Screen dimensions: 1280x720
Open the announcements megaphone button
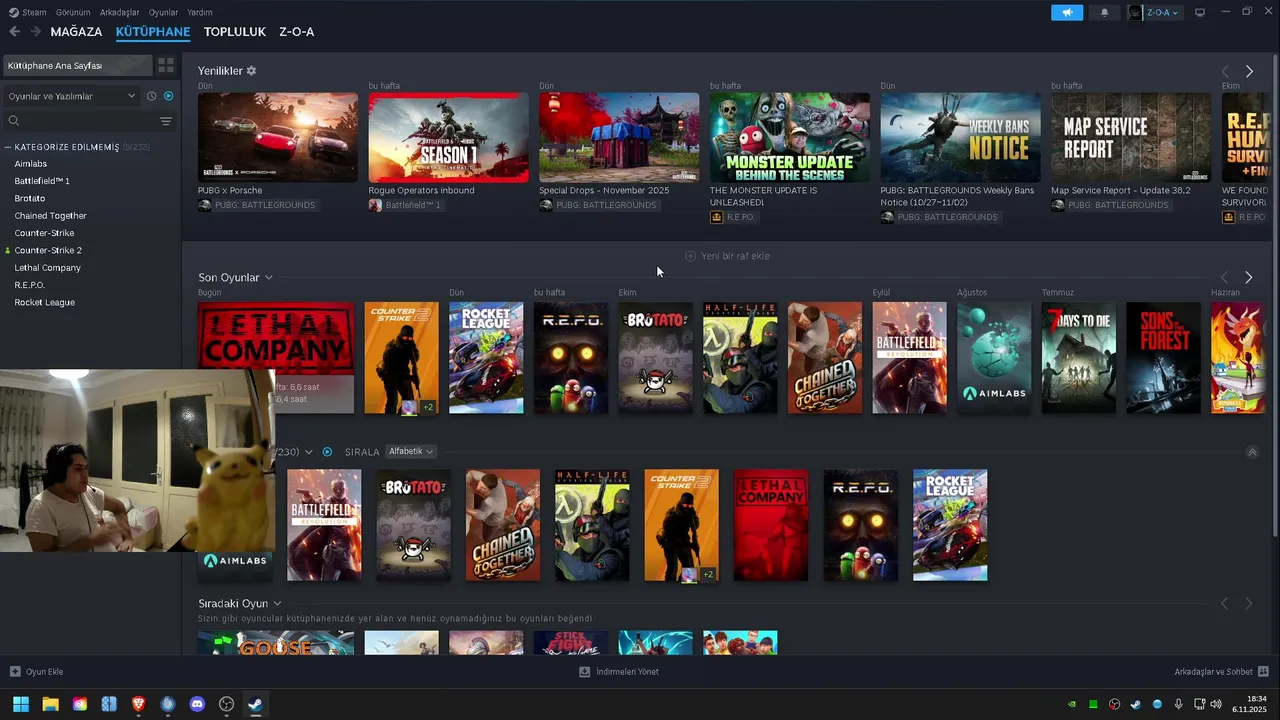(x=1067, y=12)
